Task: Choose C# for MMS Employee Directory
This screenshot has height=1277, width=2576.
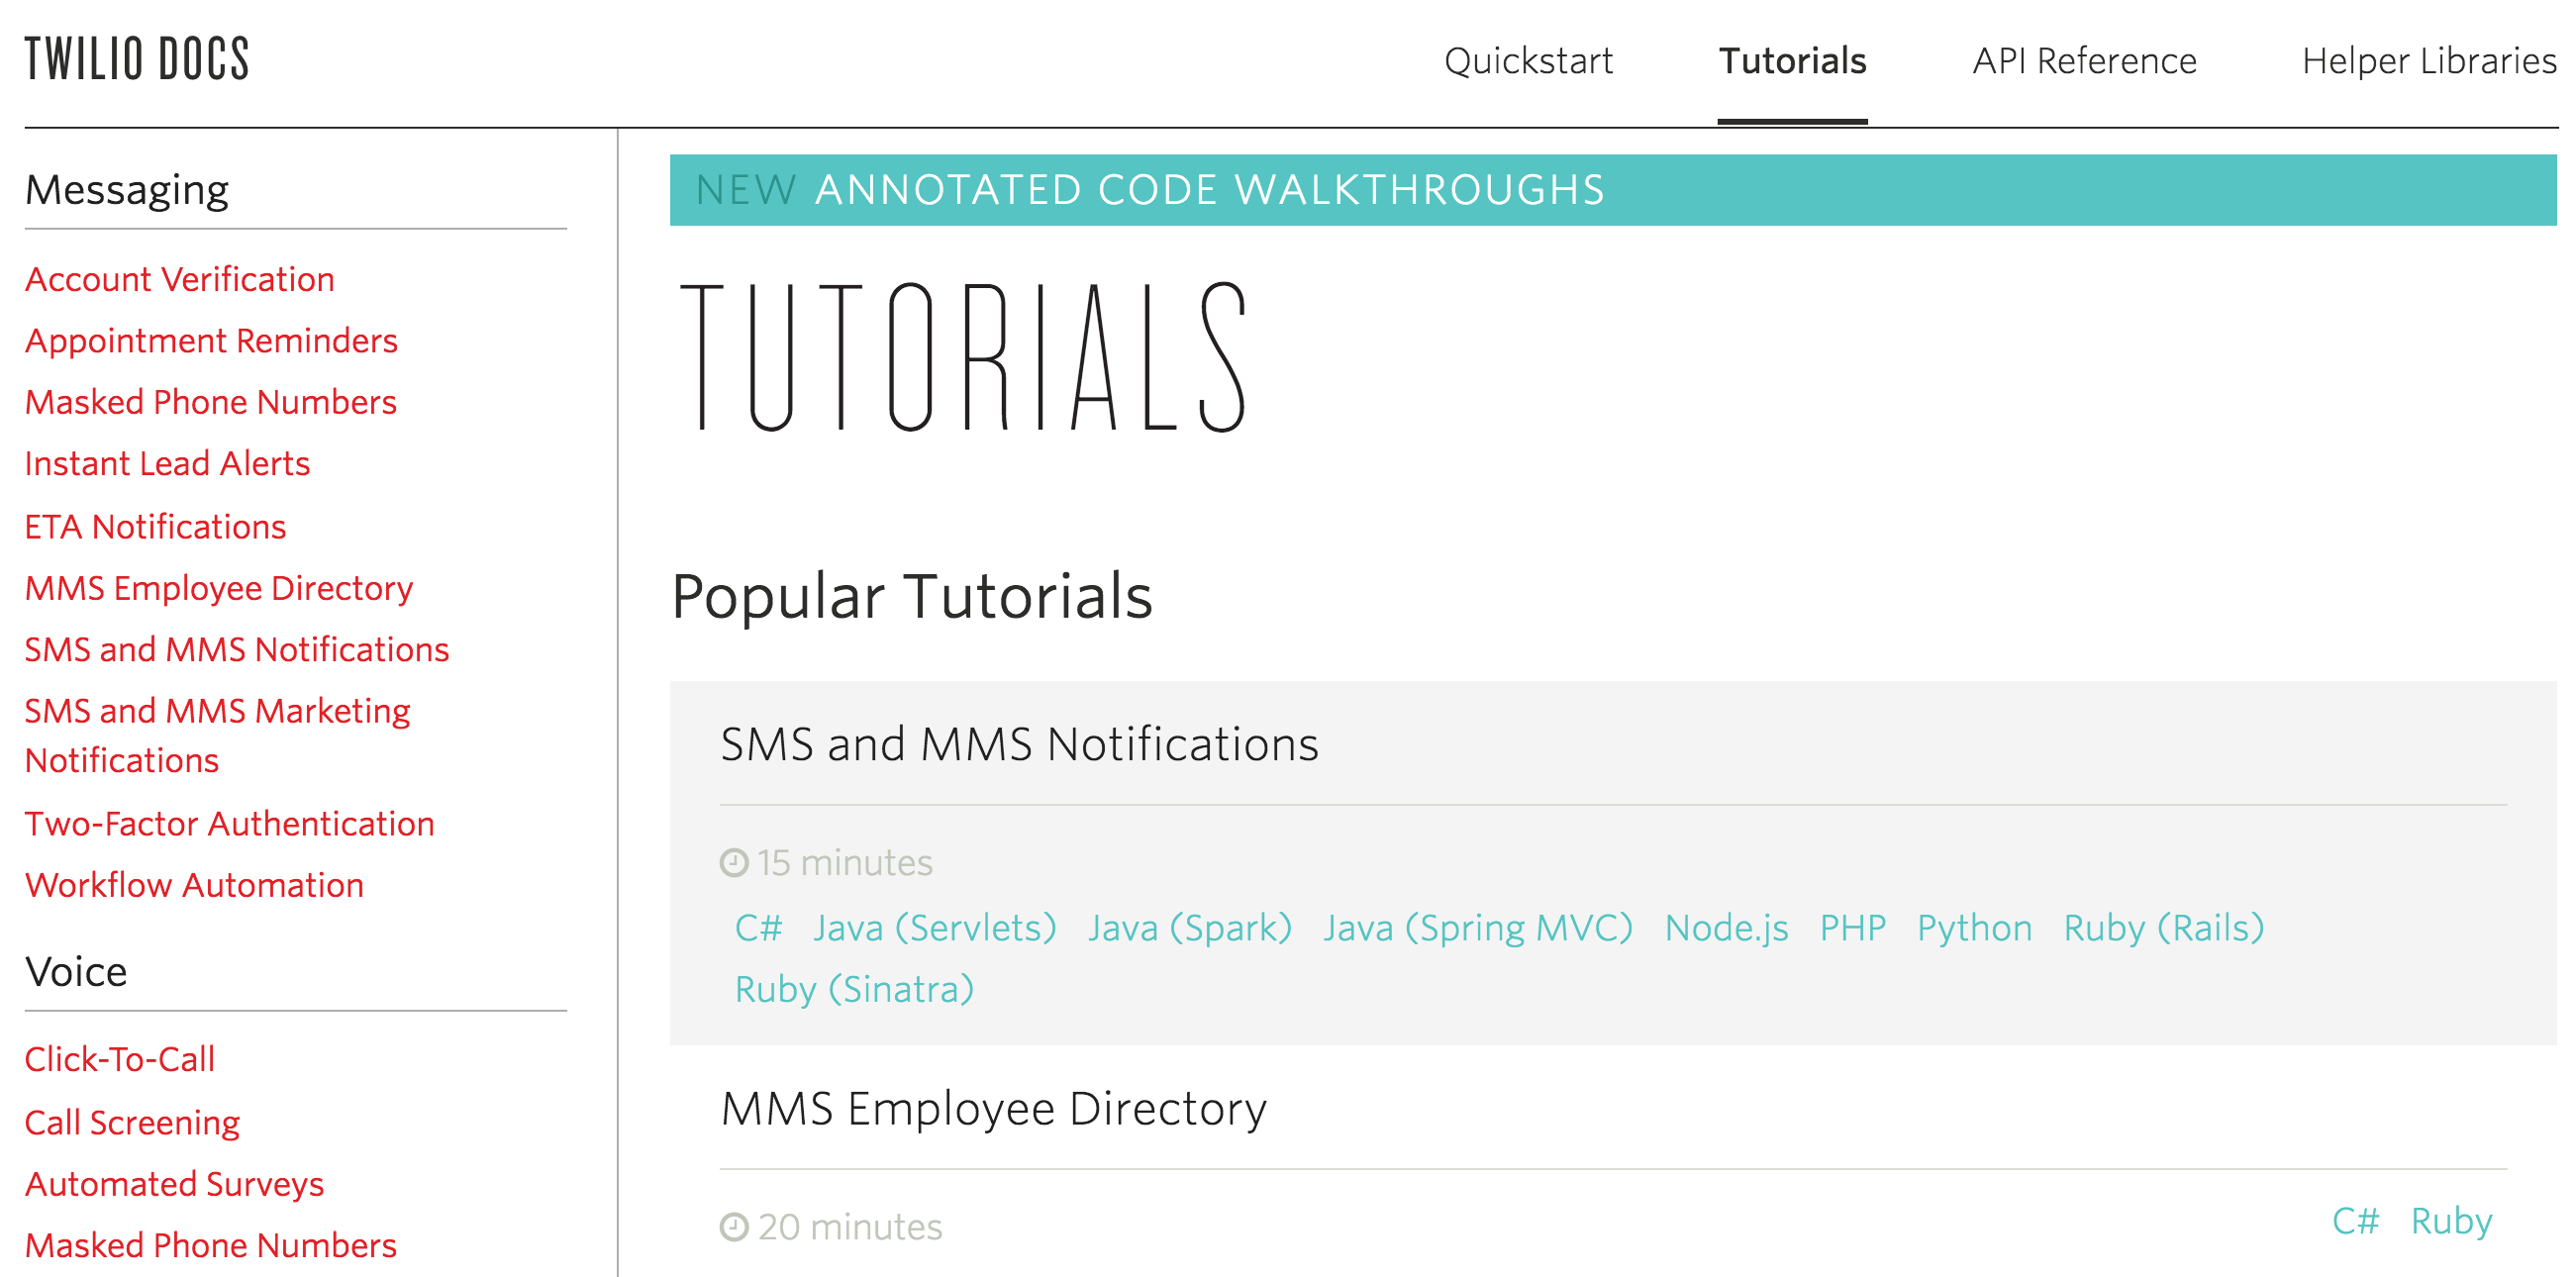Action: tap(2355, 1221)
